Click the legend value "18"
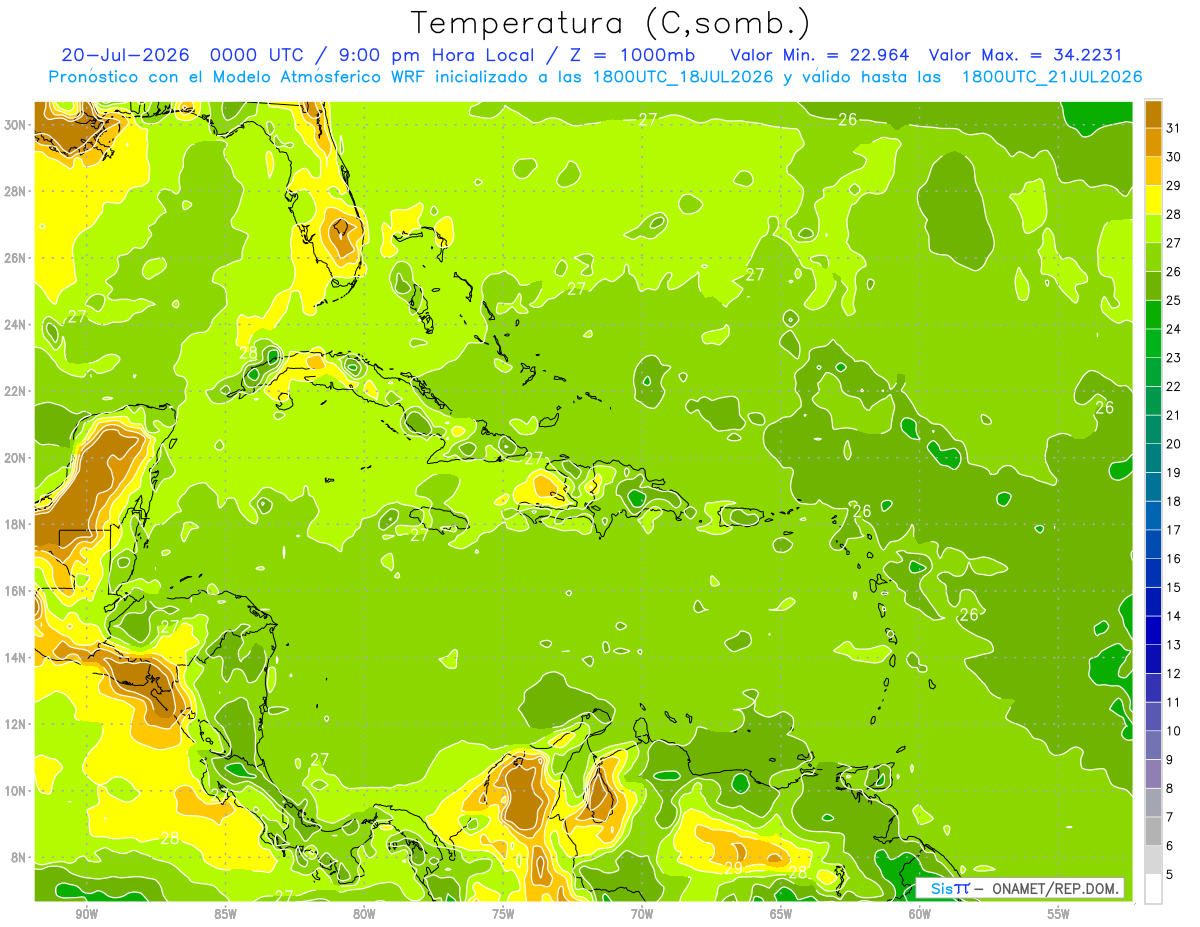 (1173, 501)
